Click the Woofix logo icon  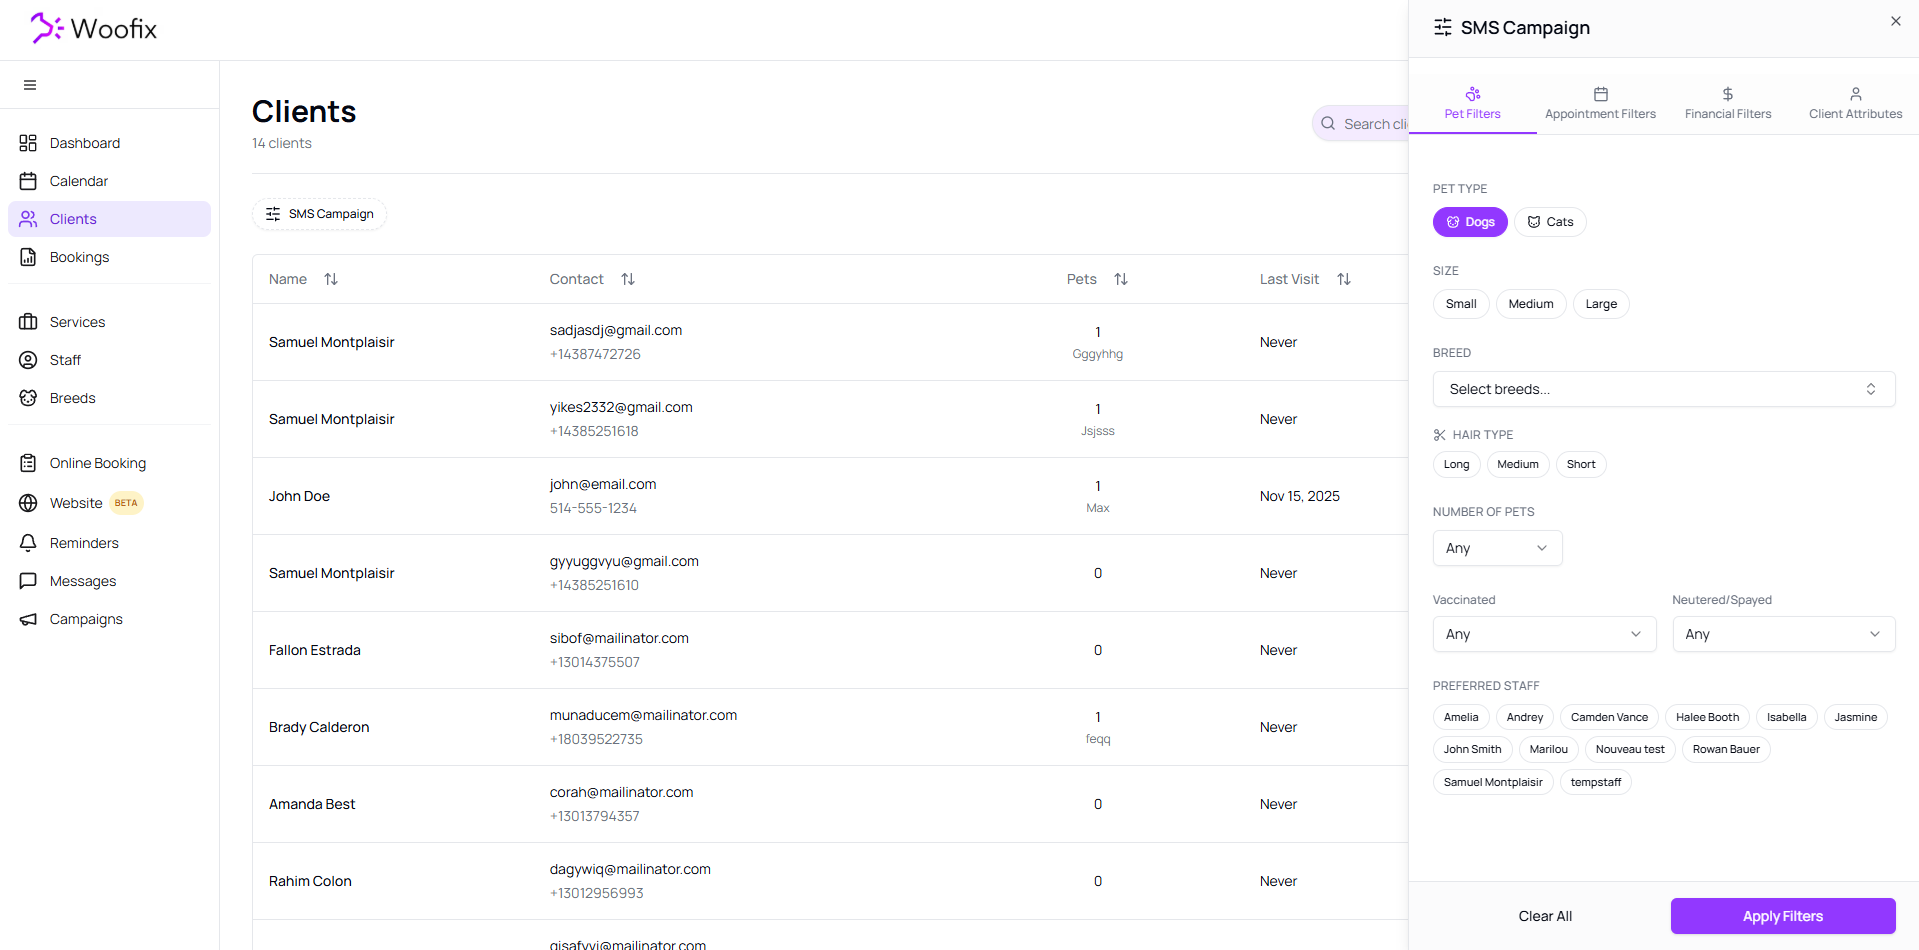(46, 28)
